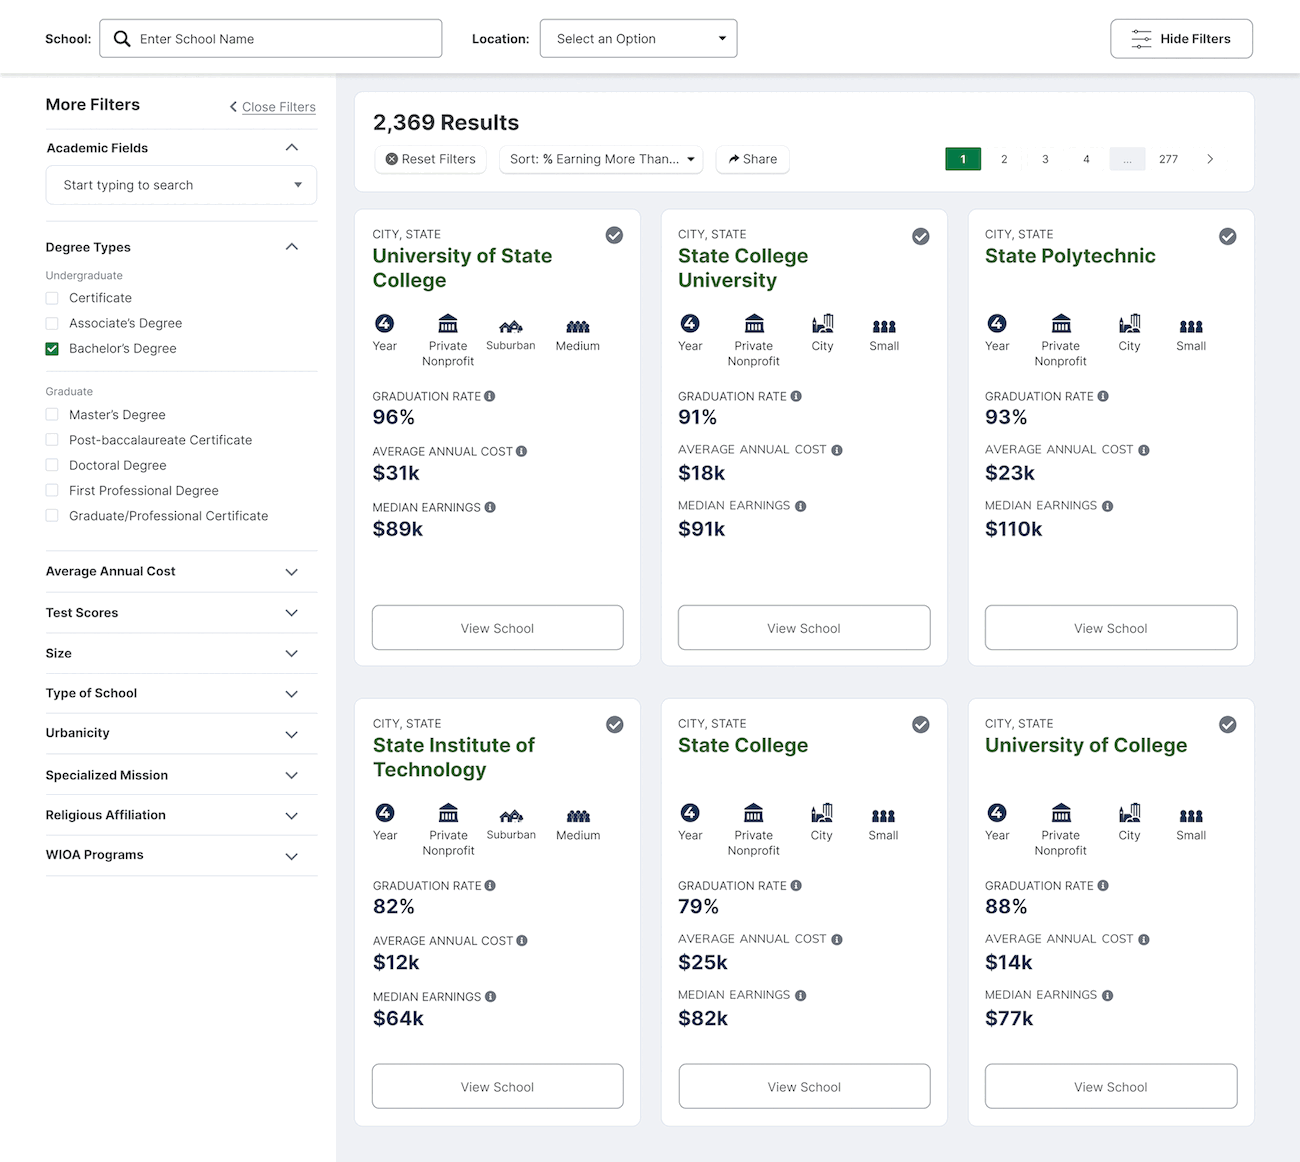The image size is (1300, 1162).
Task: Open the Sort by dropdown
Action: (x=601, y=159)
